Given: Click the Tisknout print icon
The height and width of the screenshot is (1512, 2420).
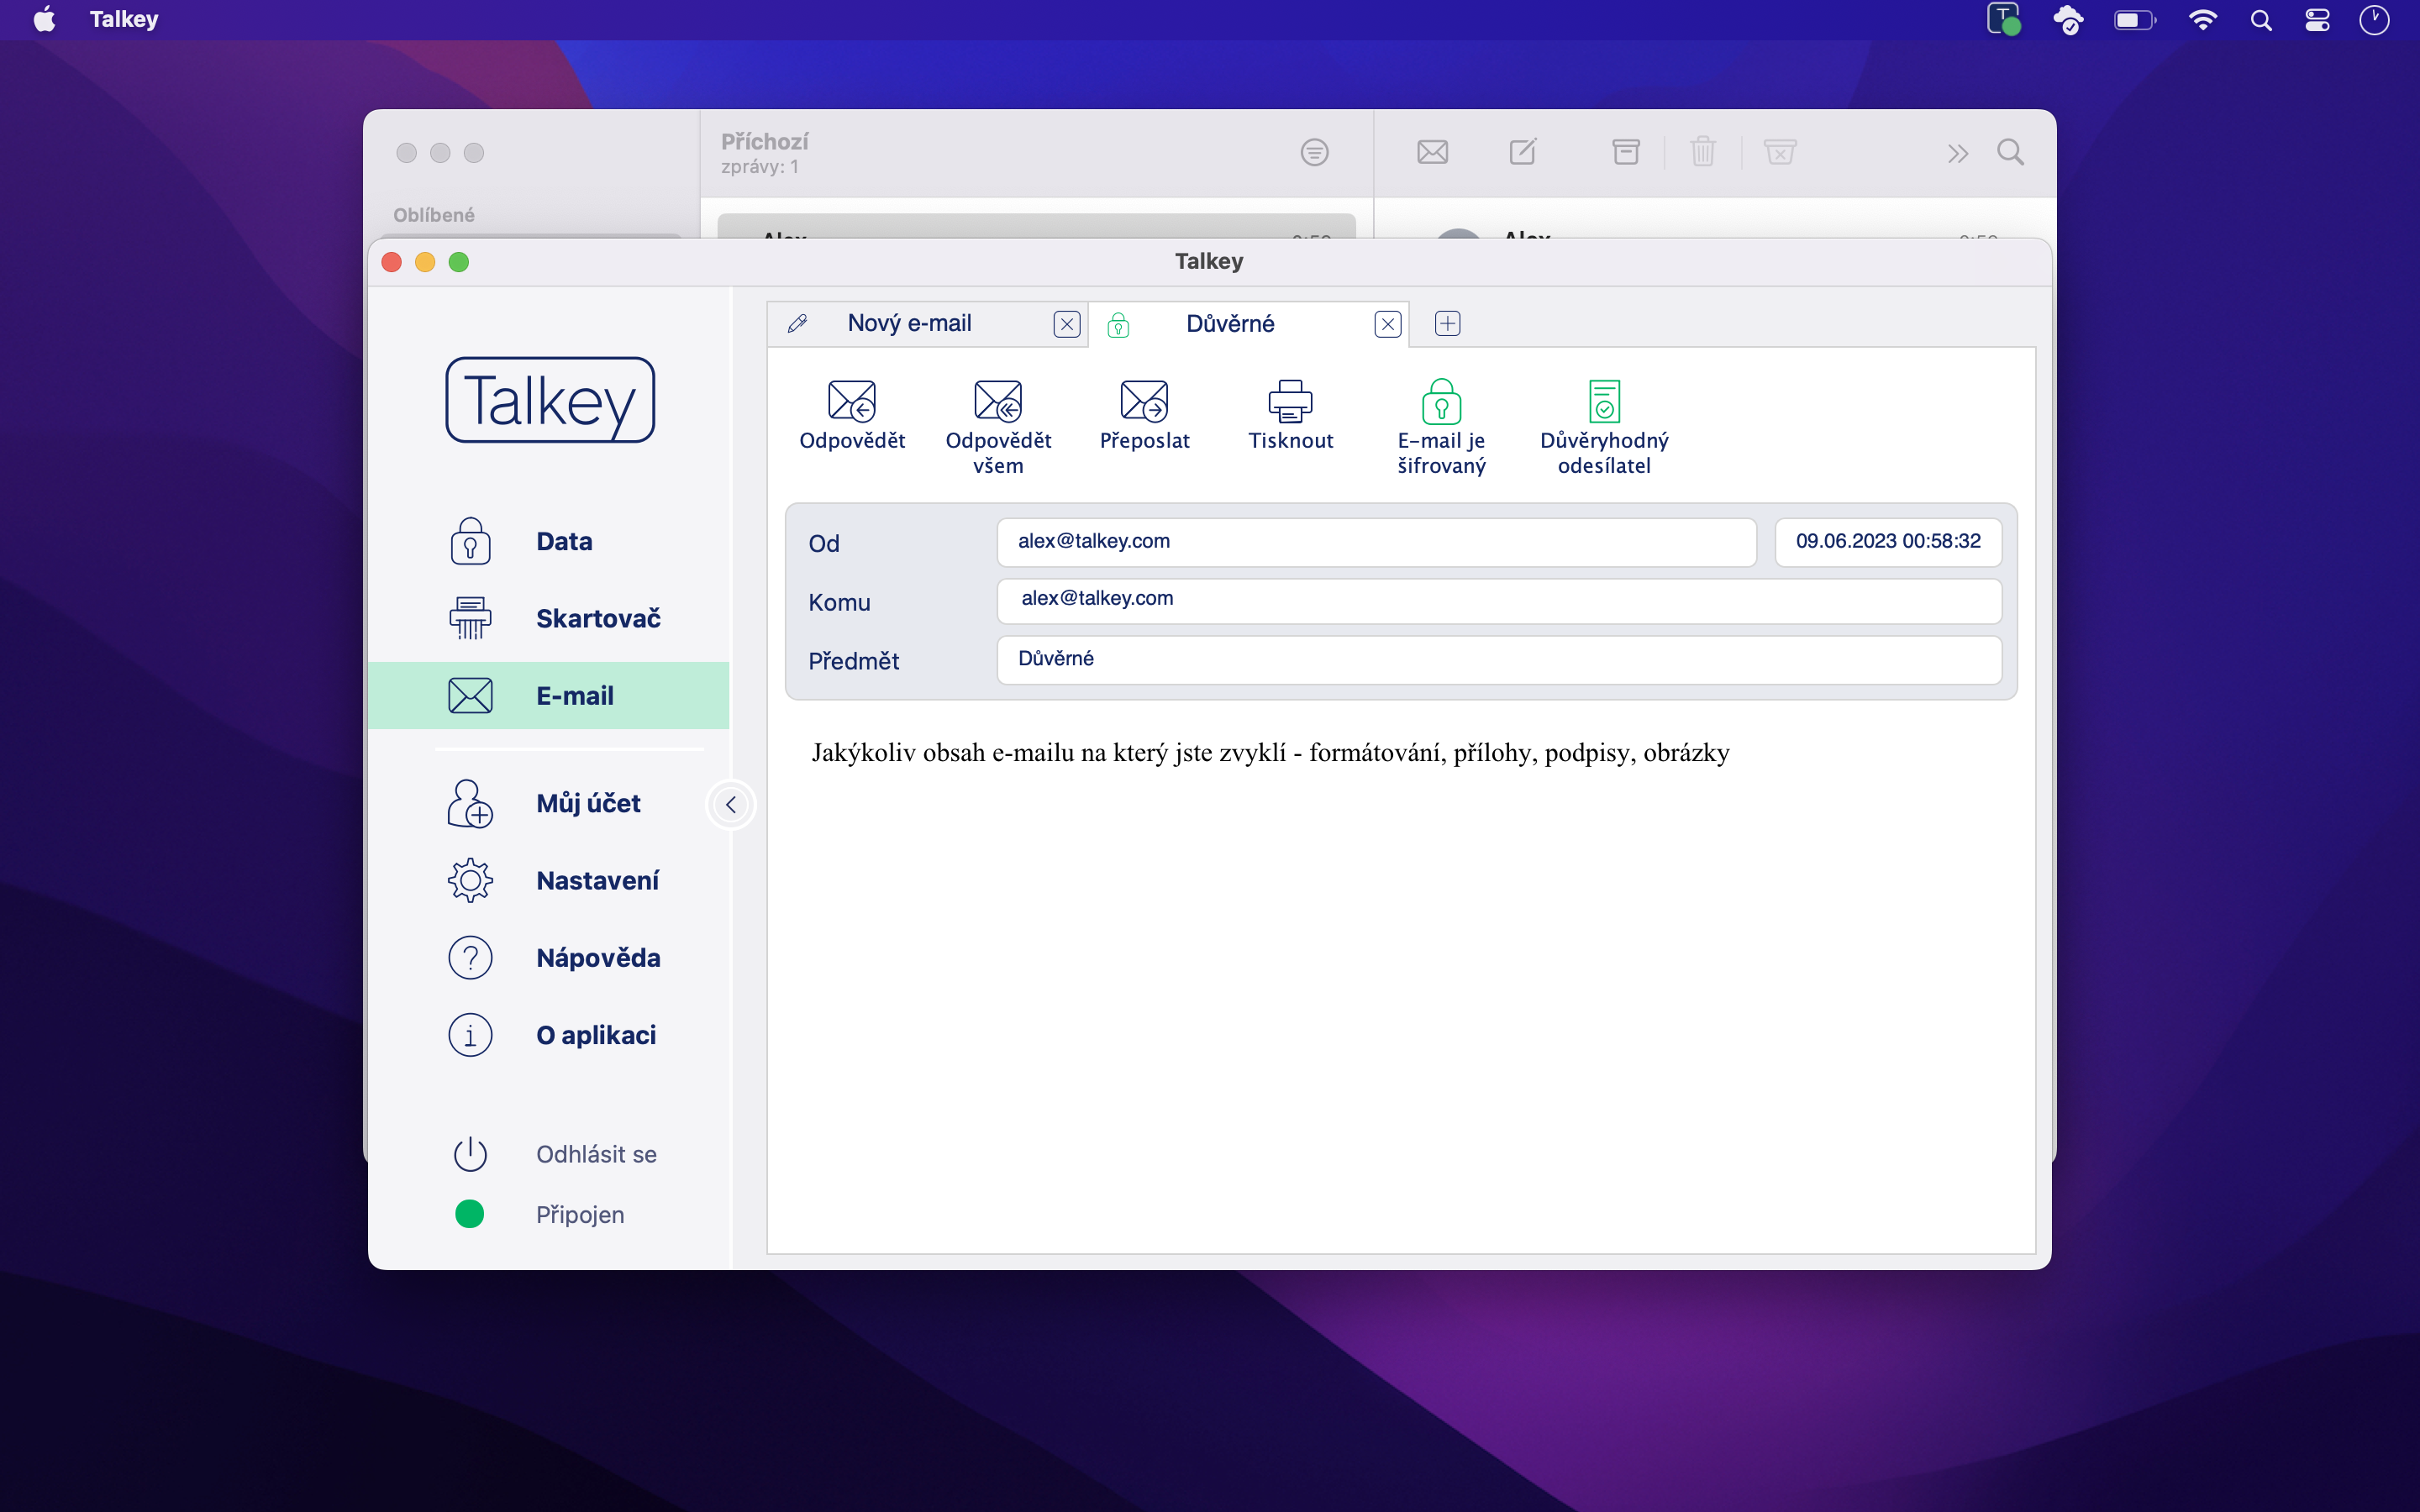Looking at the screenshot, I should (x=1291, y=403).
